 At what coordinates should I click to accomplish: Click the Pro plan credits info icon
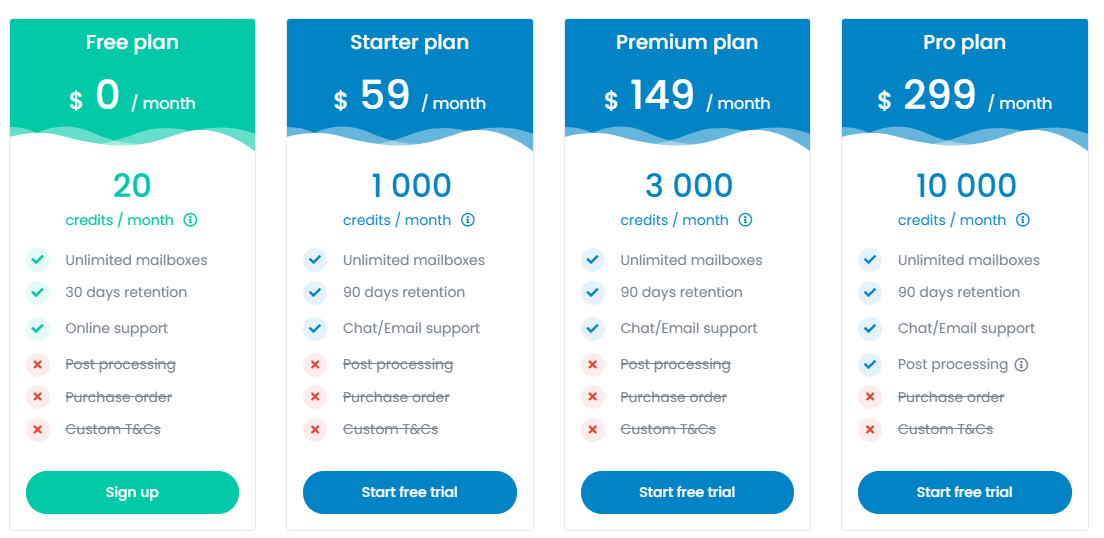(x=1022, y=220)
